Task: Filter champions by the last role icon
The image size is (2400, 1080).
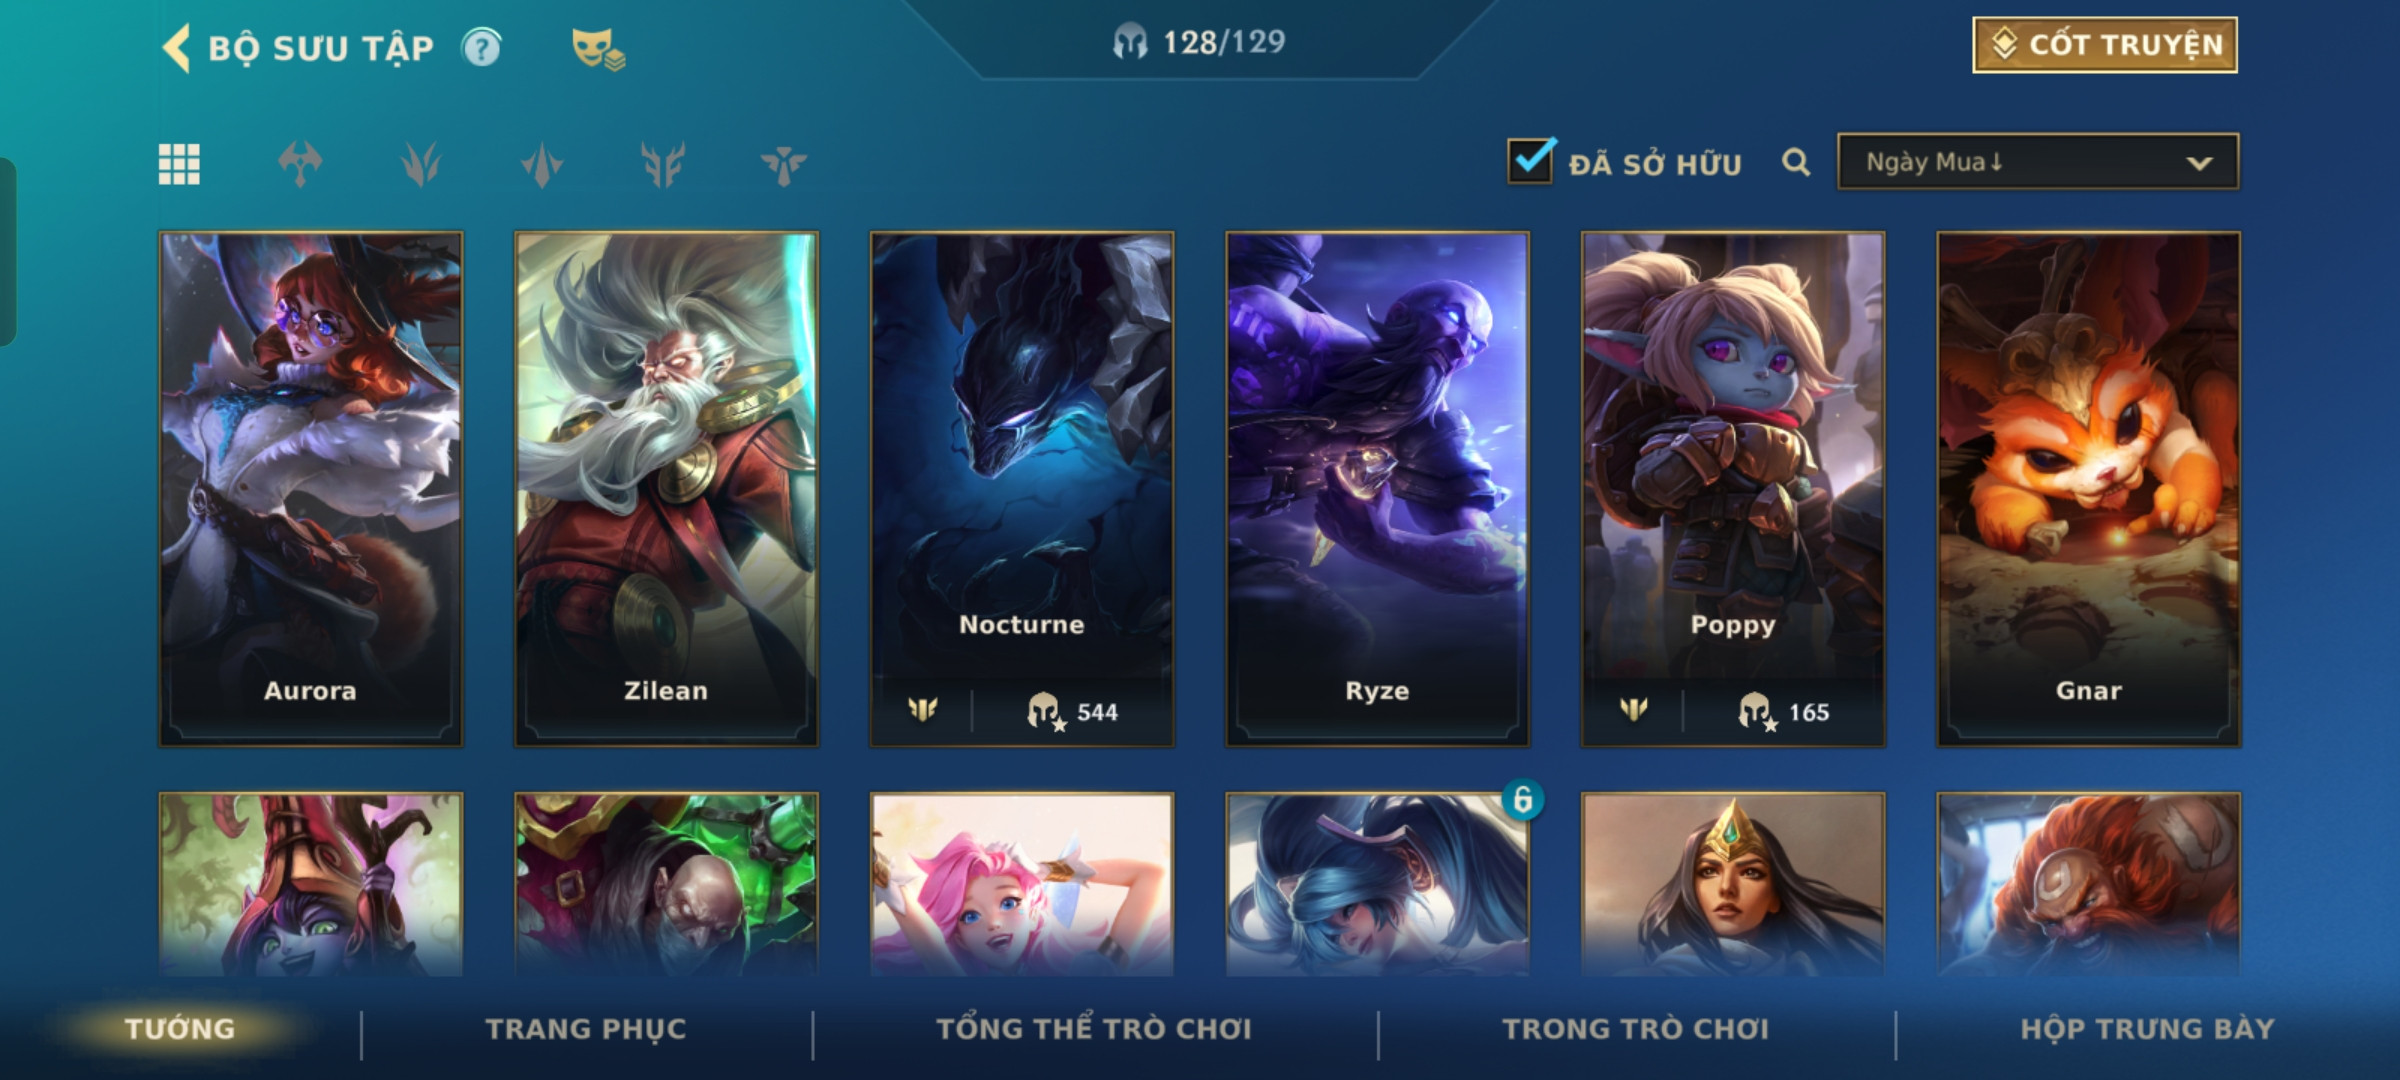Action: [x=783, y=164]
